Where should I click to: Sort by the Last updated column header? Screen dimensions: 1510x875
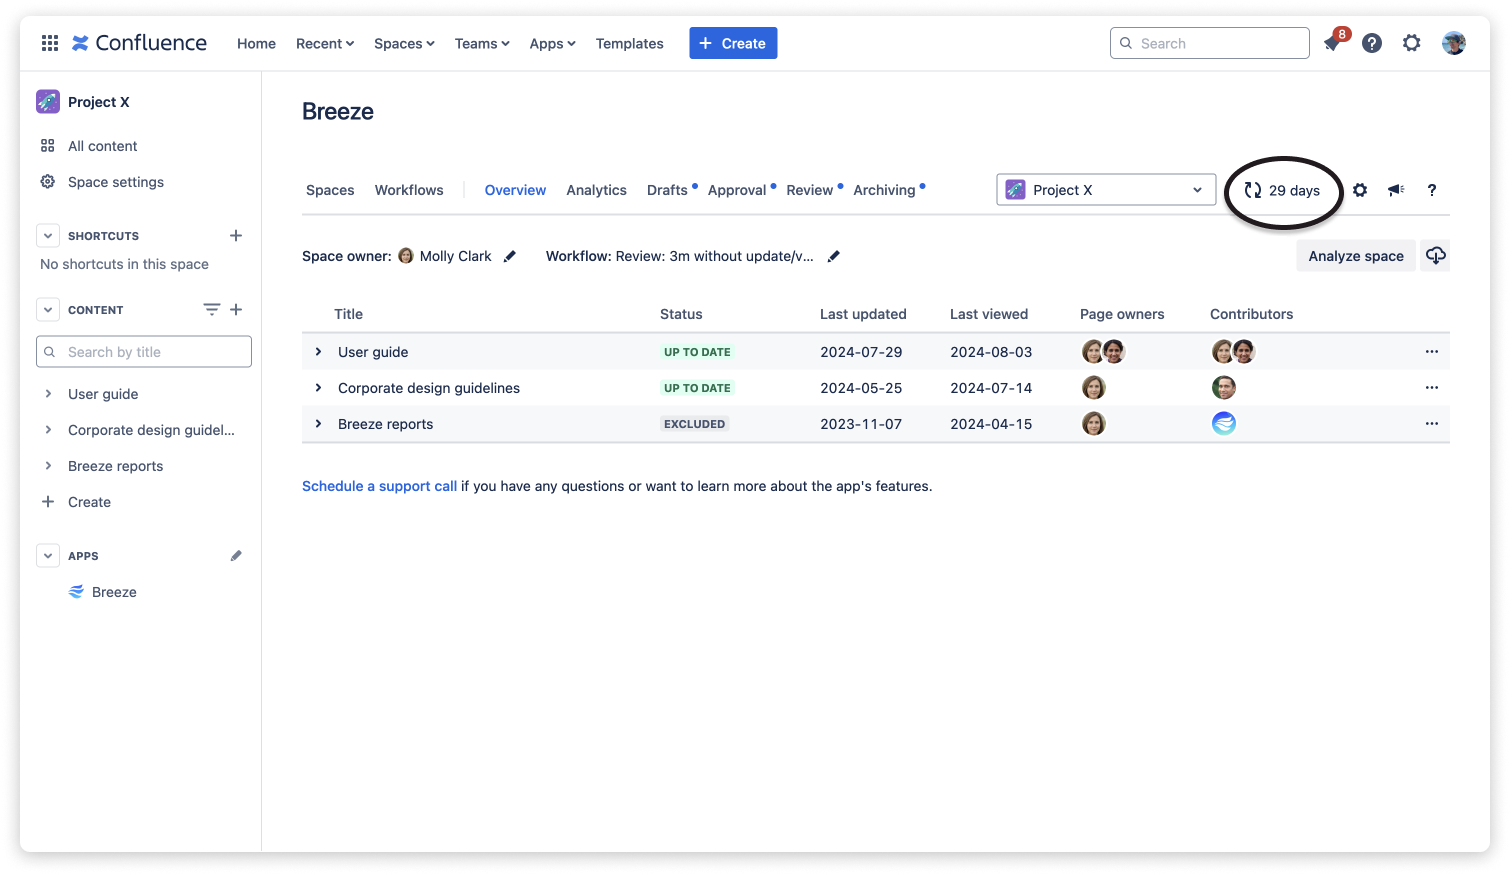click(863, 314)
